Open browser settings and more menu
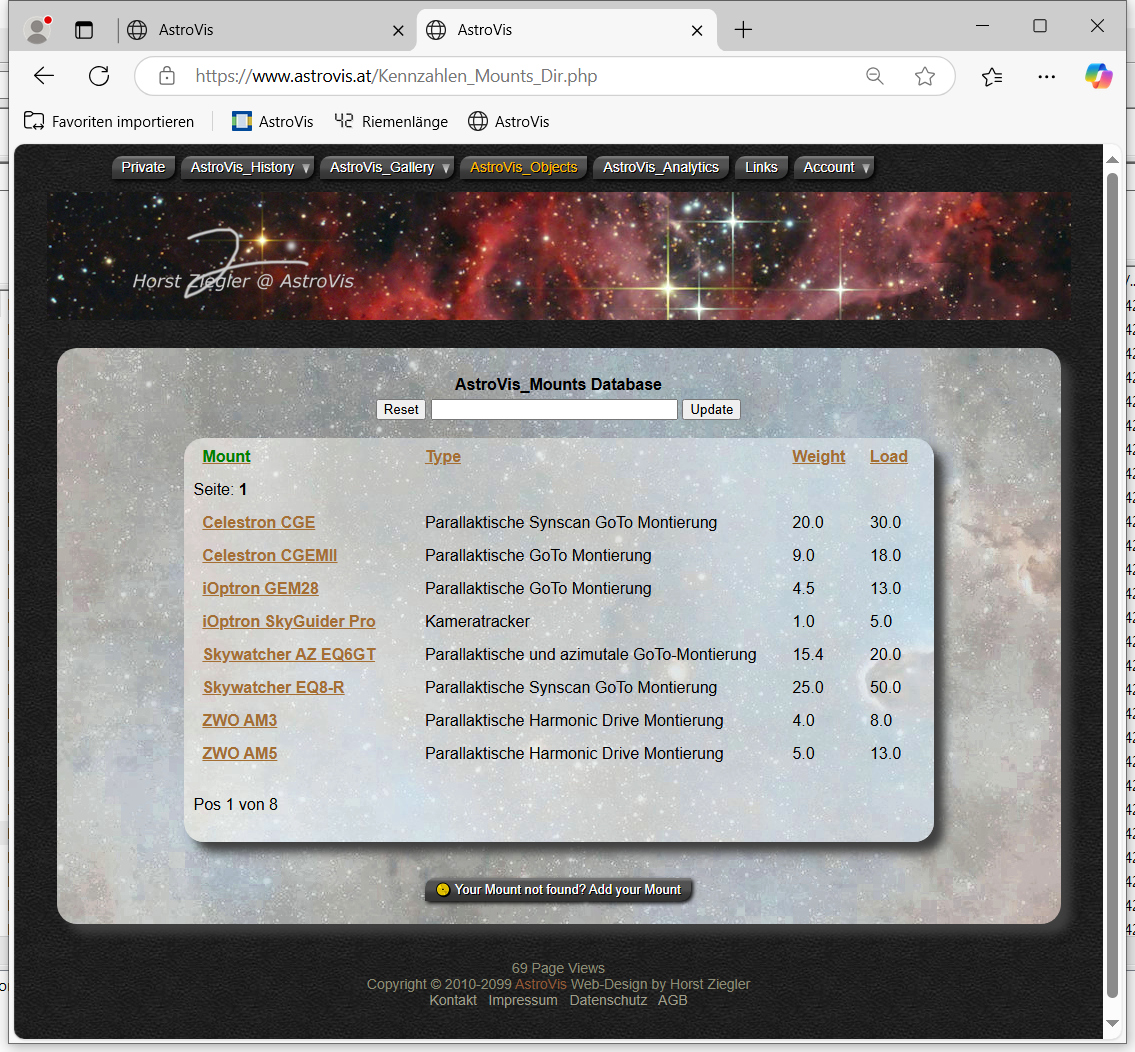Screen dimensions: 1135x1052 point(1047,76)
